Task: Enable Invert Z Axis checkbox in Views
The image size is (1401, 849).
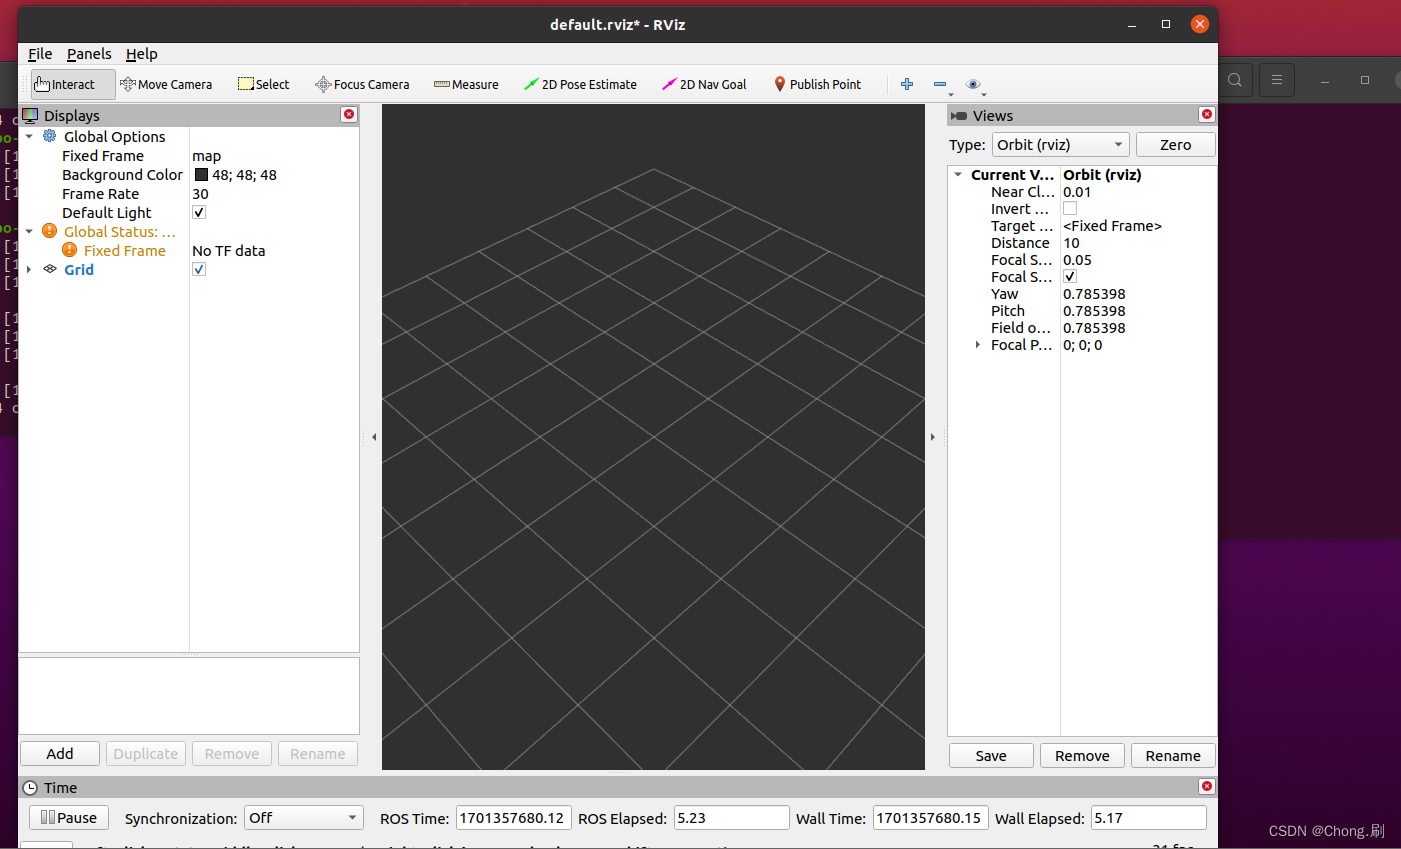Action: coord(1069,208)
